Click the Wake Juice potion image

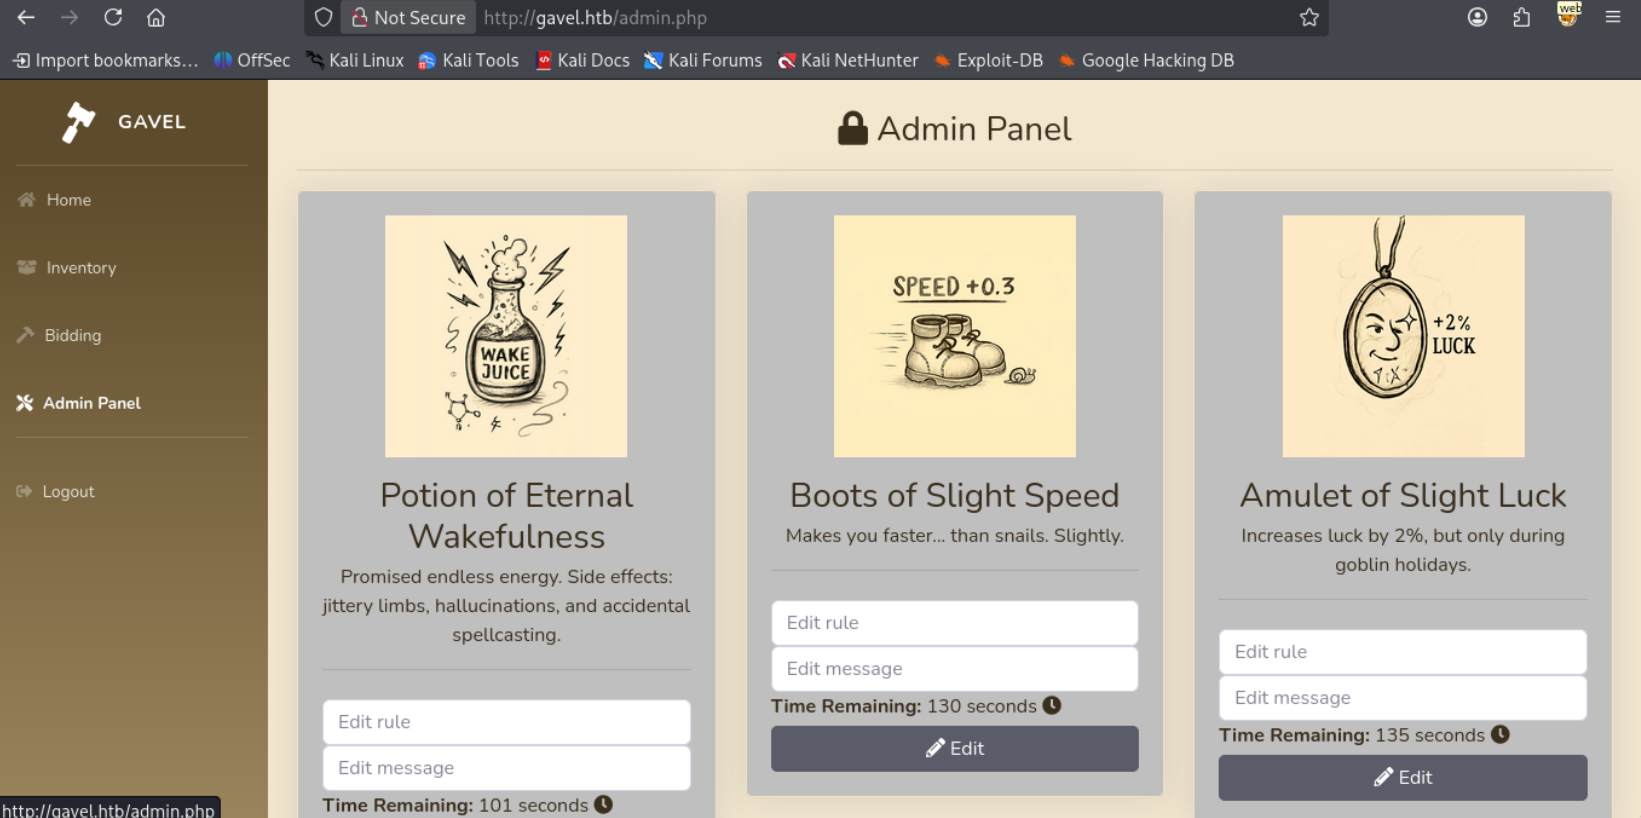click(506, 336)
